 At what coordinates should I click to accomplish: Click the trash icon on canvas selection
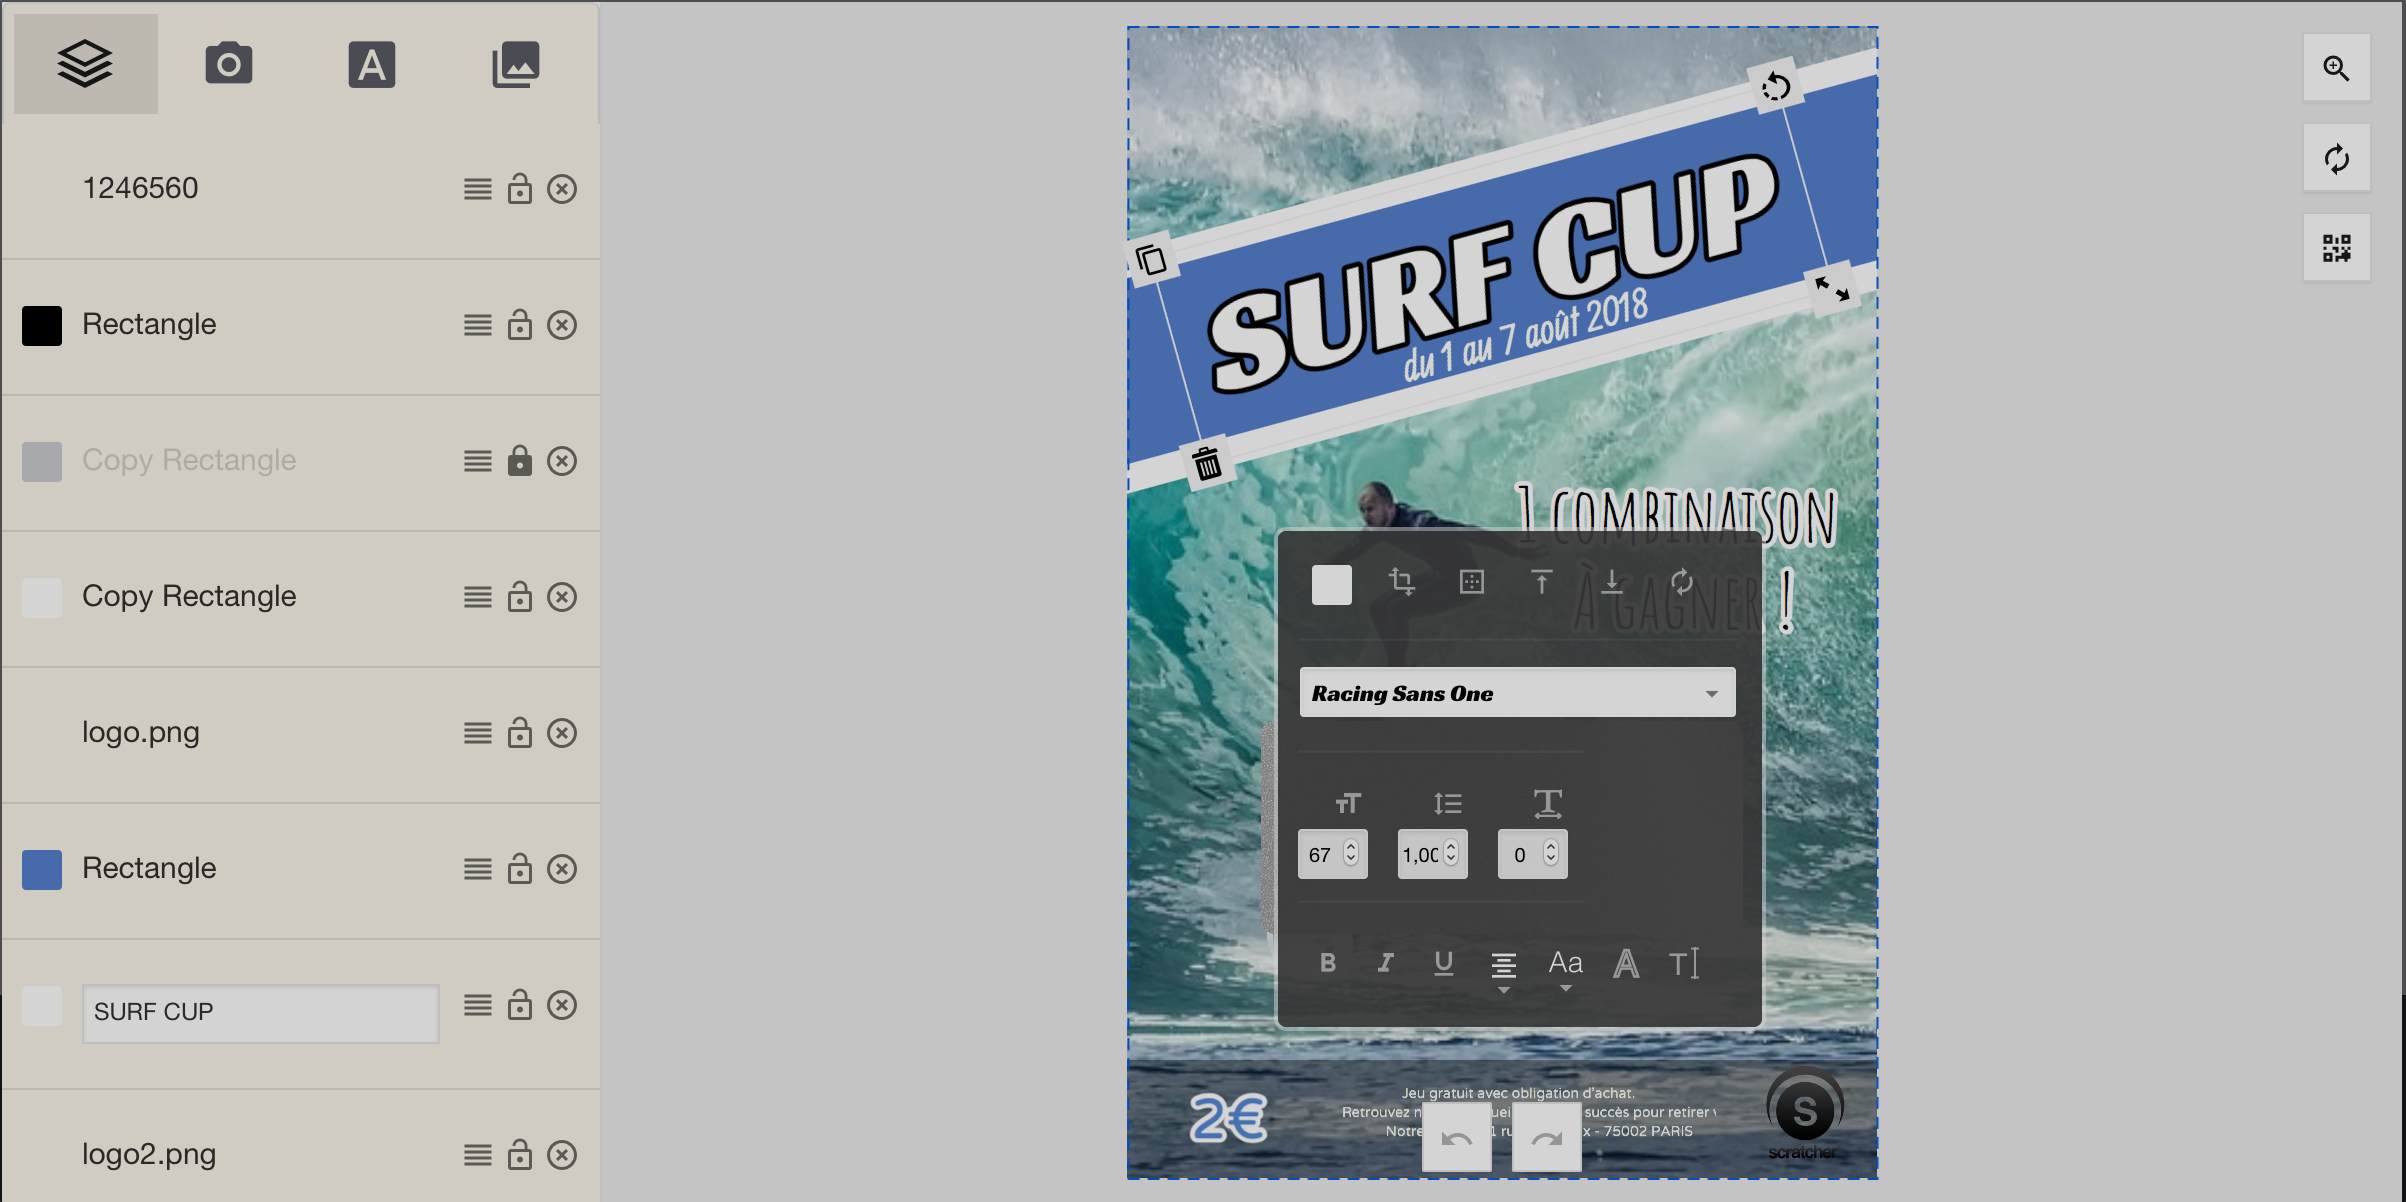click(x=1207, y=463)
